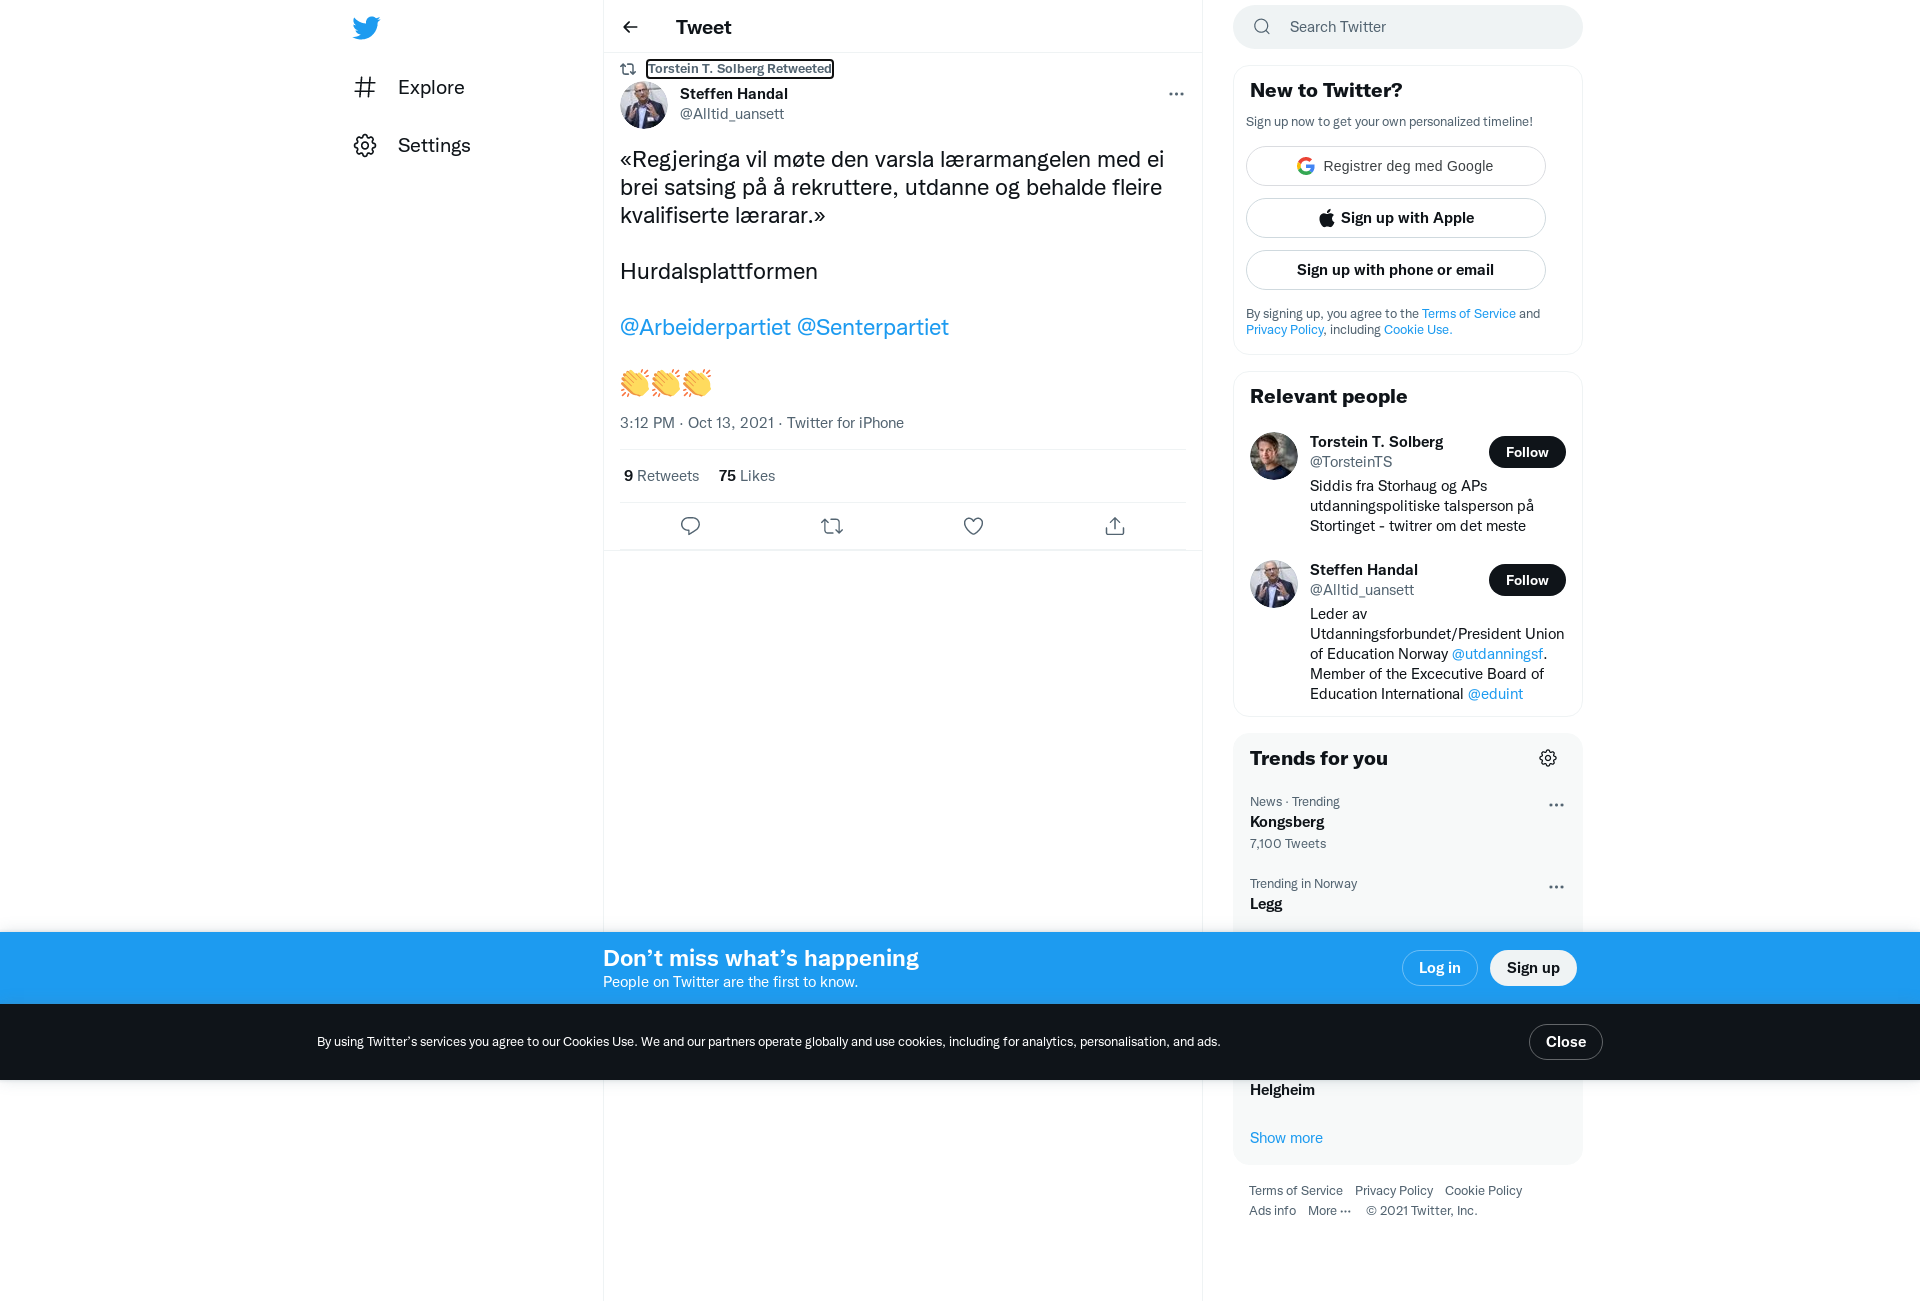Open Trends settings gear icon

1548,758
